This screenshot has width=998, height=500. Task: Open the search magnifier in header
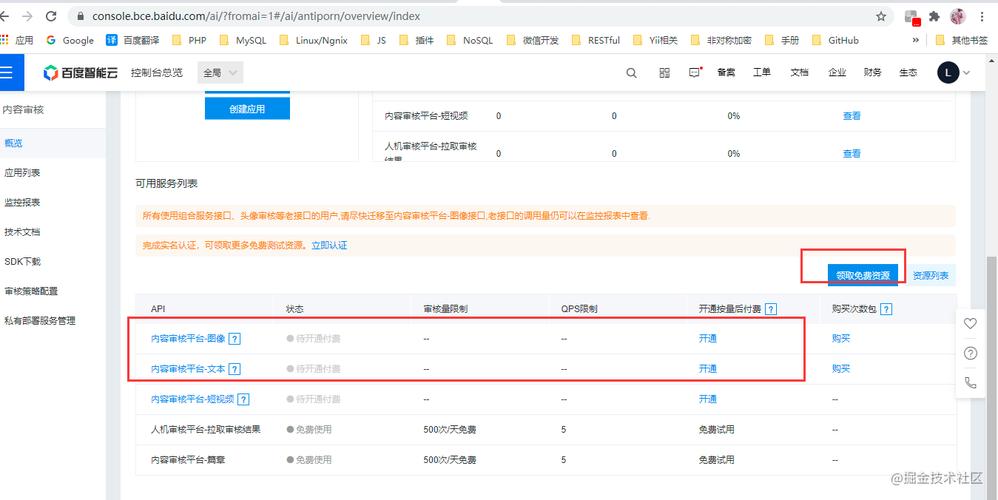pos(631,73)
